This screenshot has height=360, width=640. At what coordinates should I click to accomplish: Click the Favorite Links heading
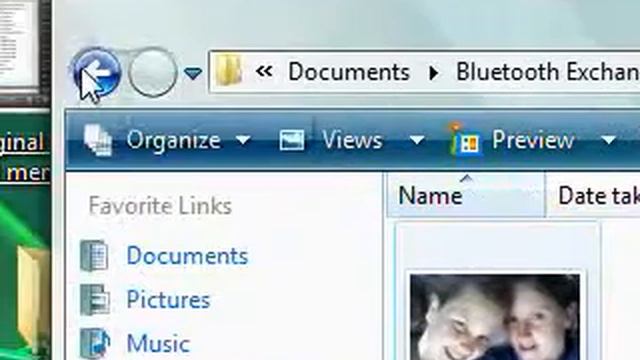pos(160,205)
